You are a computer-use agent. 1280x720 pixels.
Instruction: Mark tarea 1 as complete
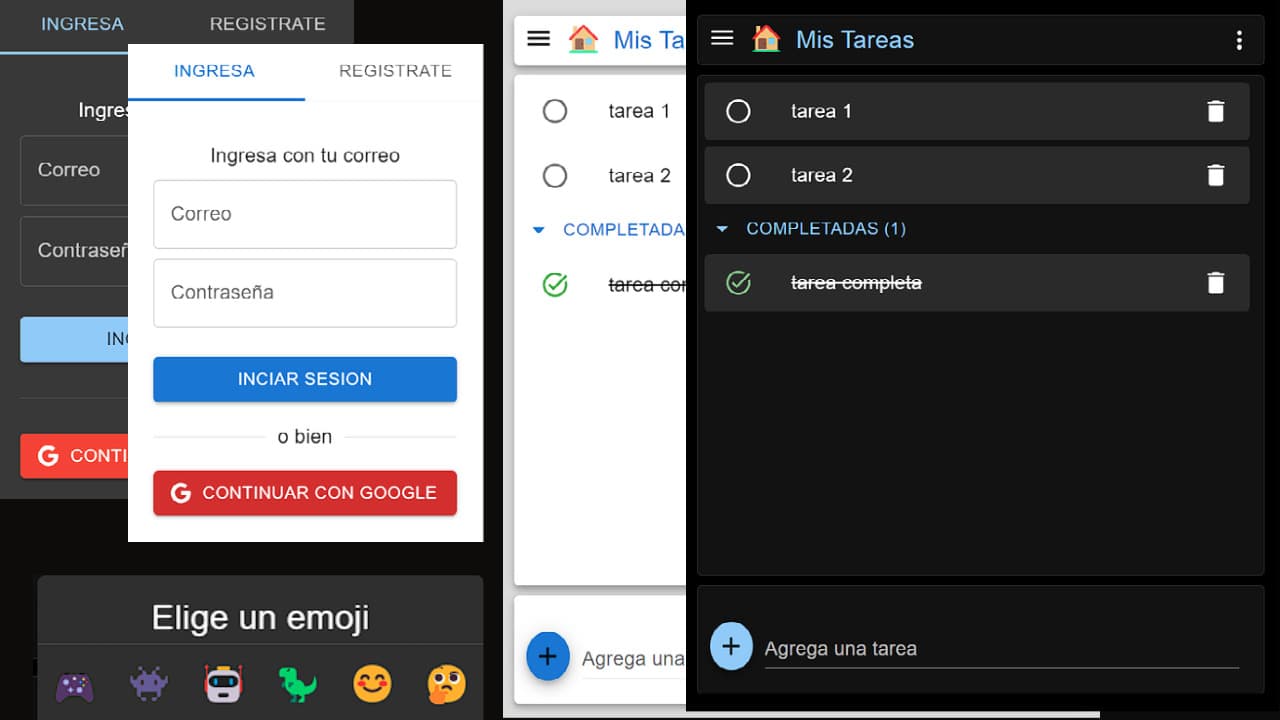tap(739, 111)
